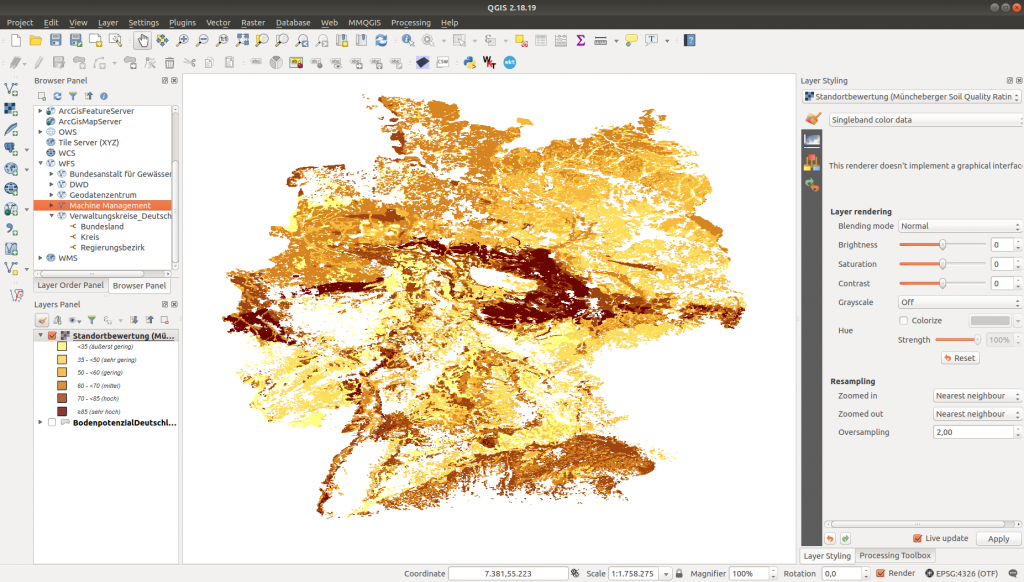Open the Grayscale dropdown
The image size is (1024, 582).
(959, 302)
